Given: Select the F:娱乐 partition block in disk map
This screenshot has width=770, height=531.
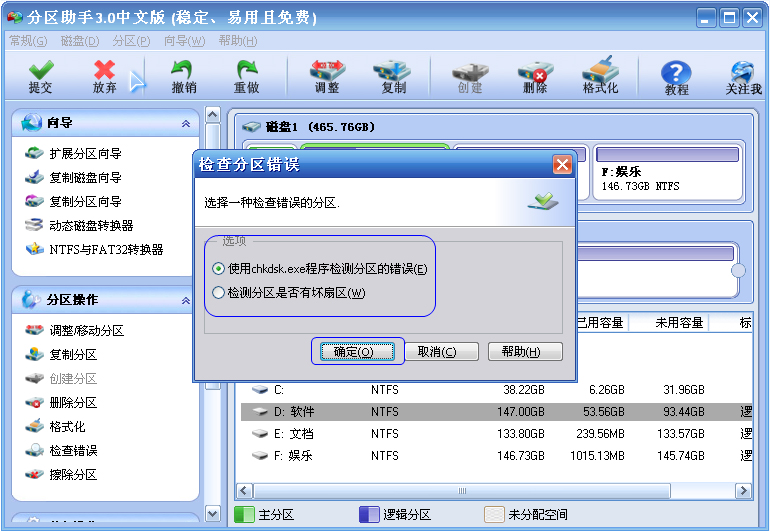Looking at the screenshot, I should (667, 172).
